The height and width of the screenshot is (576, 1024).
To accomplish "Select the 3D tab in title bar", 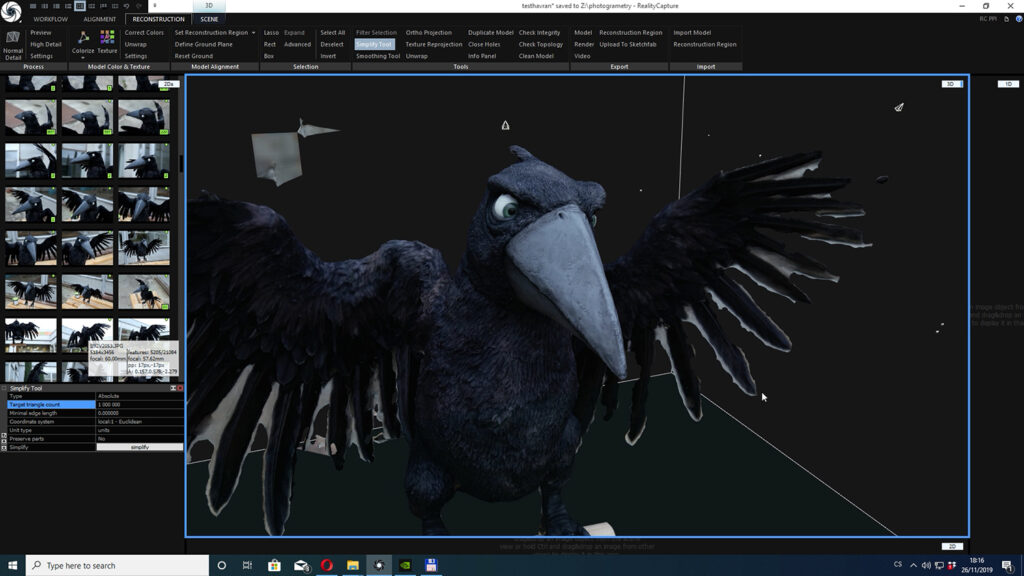I will (x=209, y=5).
